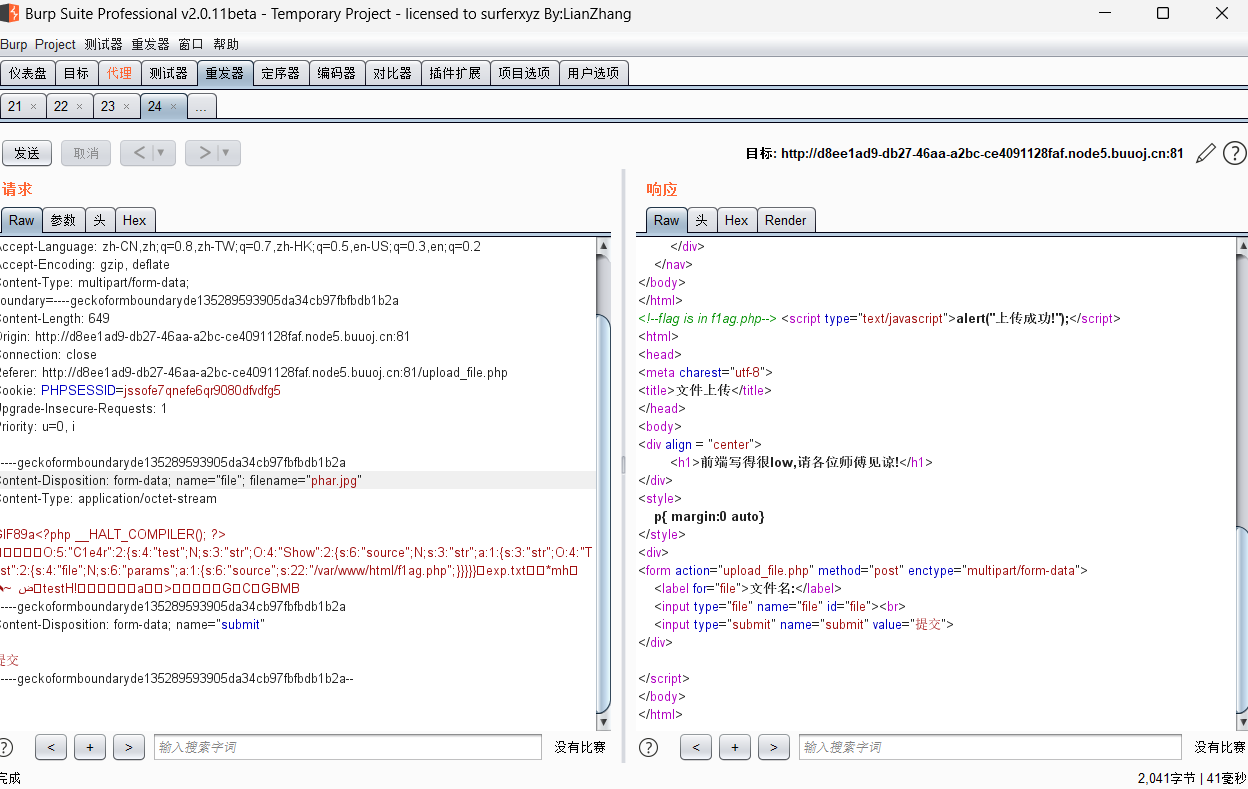This screenshot has width=1248, height=789.
Task: Click response search previous match button
Action: 696,747
